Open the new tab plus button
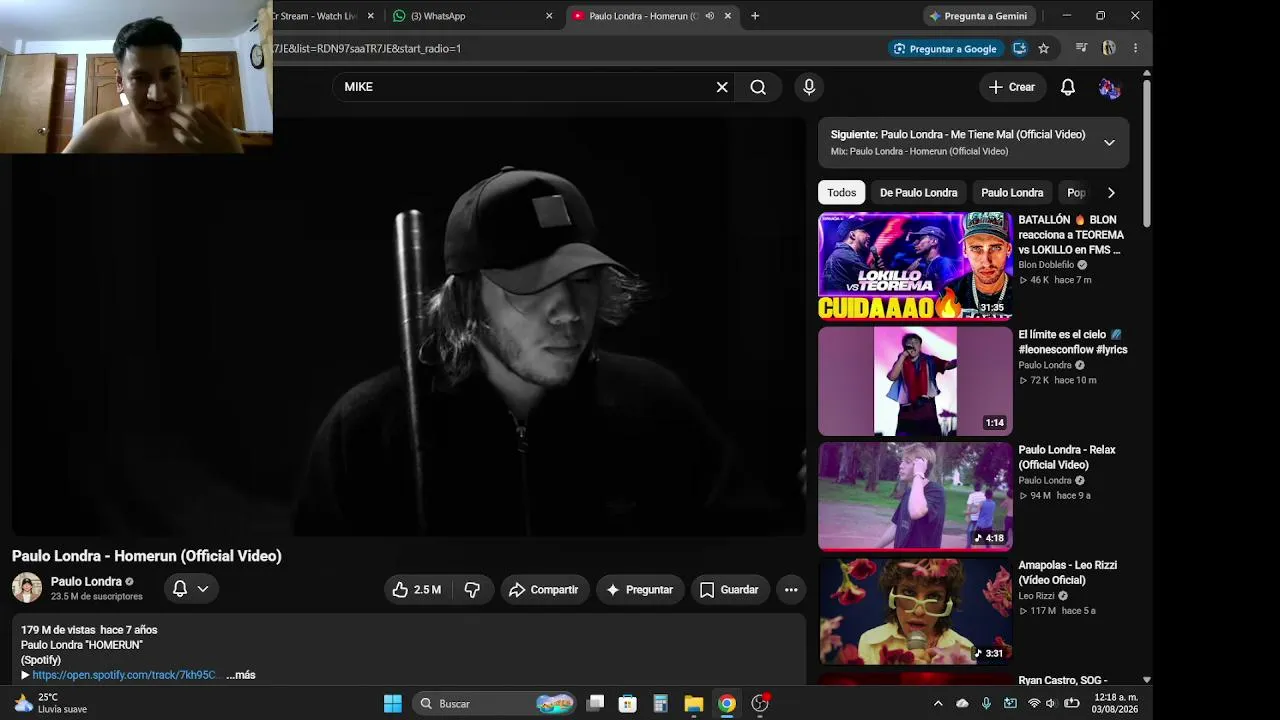The image size is (1280, 720). (x=755, y=16)
